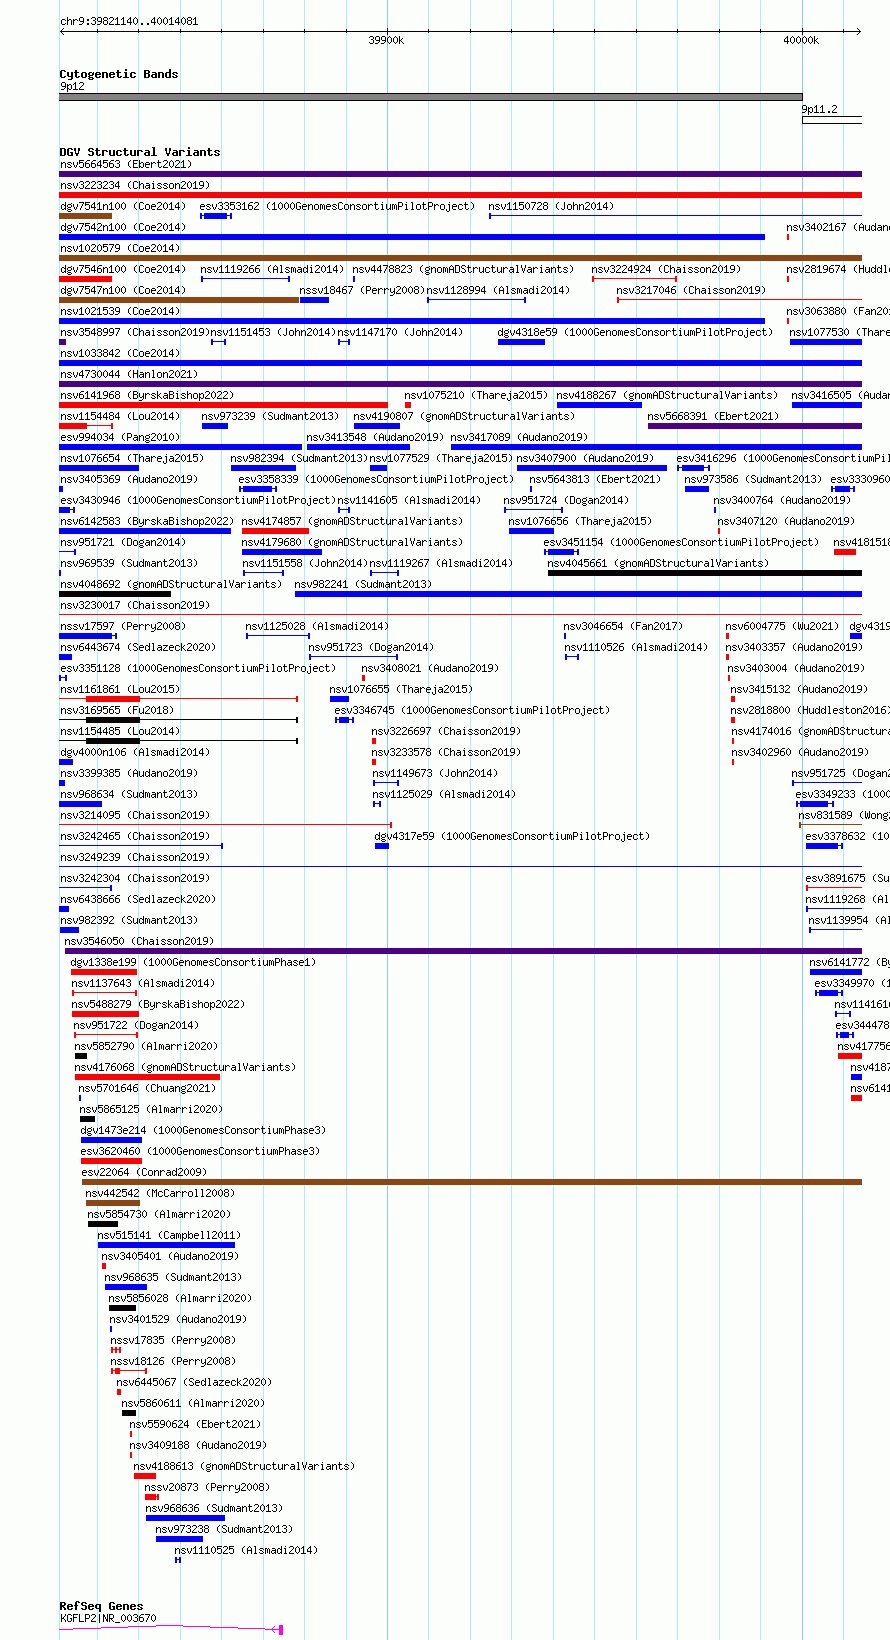Open nsv1119266 (Alsmadi2014) variant label
The height and width of the screenshot is (1640, 890).
click(x=272, y=269)
